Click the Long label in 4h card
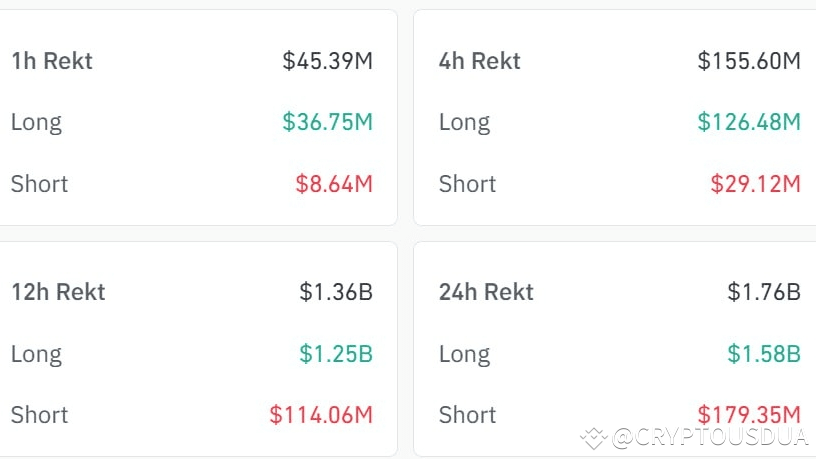 coord(464,122)
